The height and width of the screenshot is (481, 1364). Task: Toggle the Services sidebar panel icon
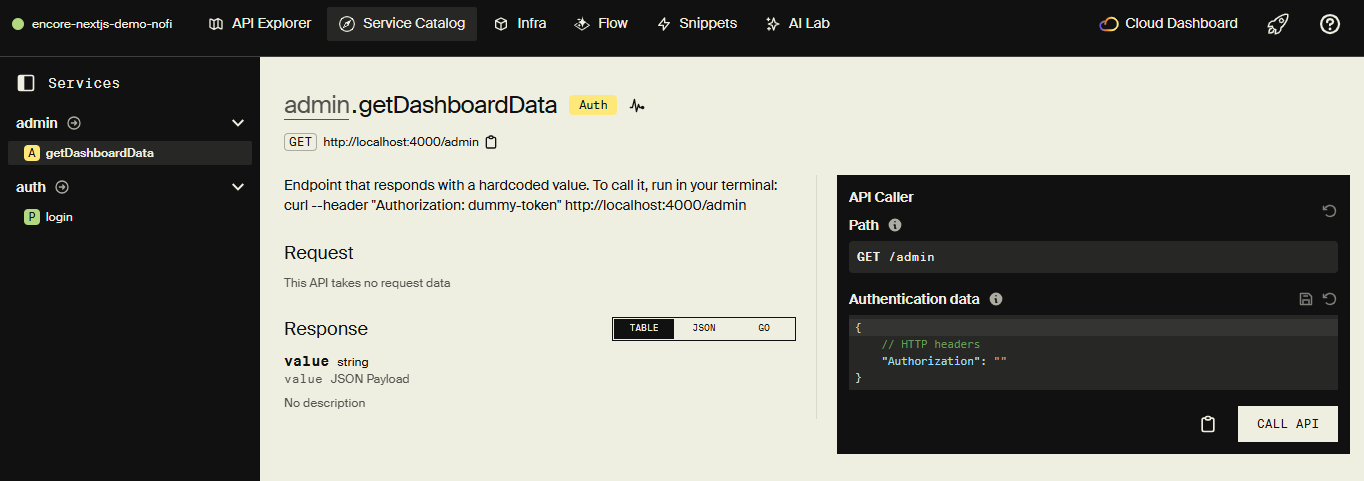pyautogui.click(x=26, y=83)
